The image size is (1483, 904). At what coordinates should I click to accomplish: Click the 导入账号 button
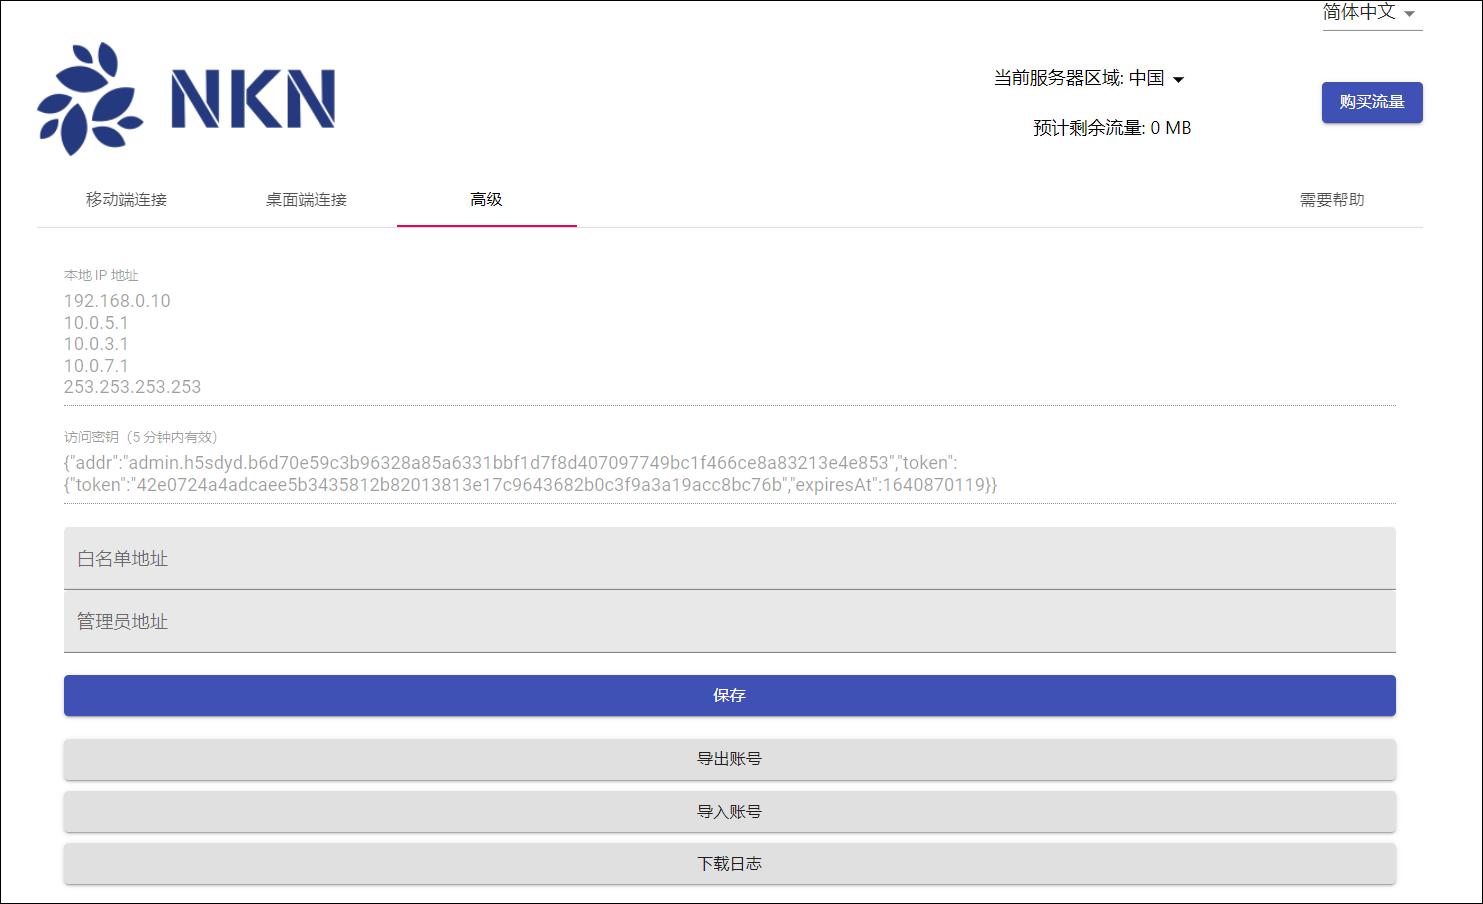click(729, 811)
